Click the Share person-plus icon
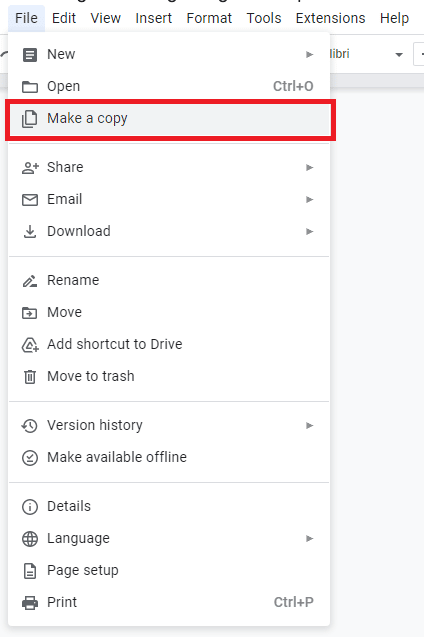Screen dimensions: 424x637 [x=30, y=167]
